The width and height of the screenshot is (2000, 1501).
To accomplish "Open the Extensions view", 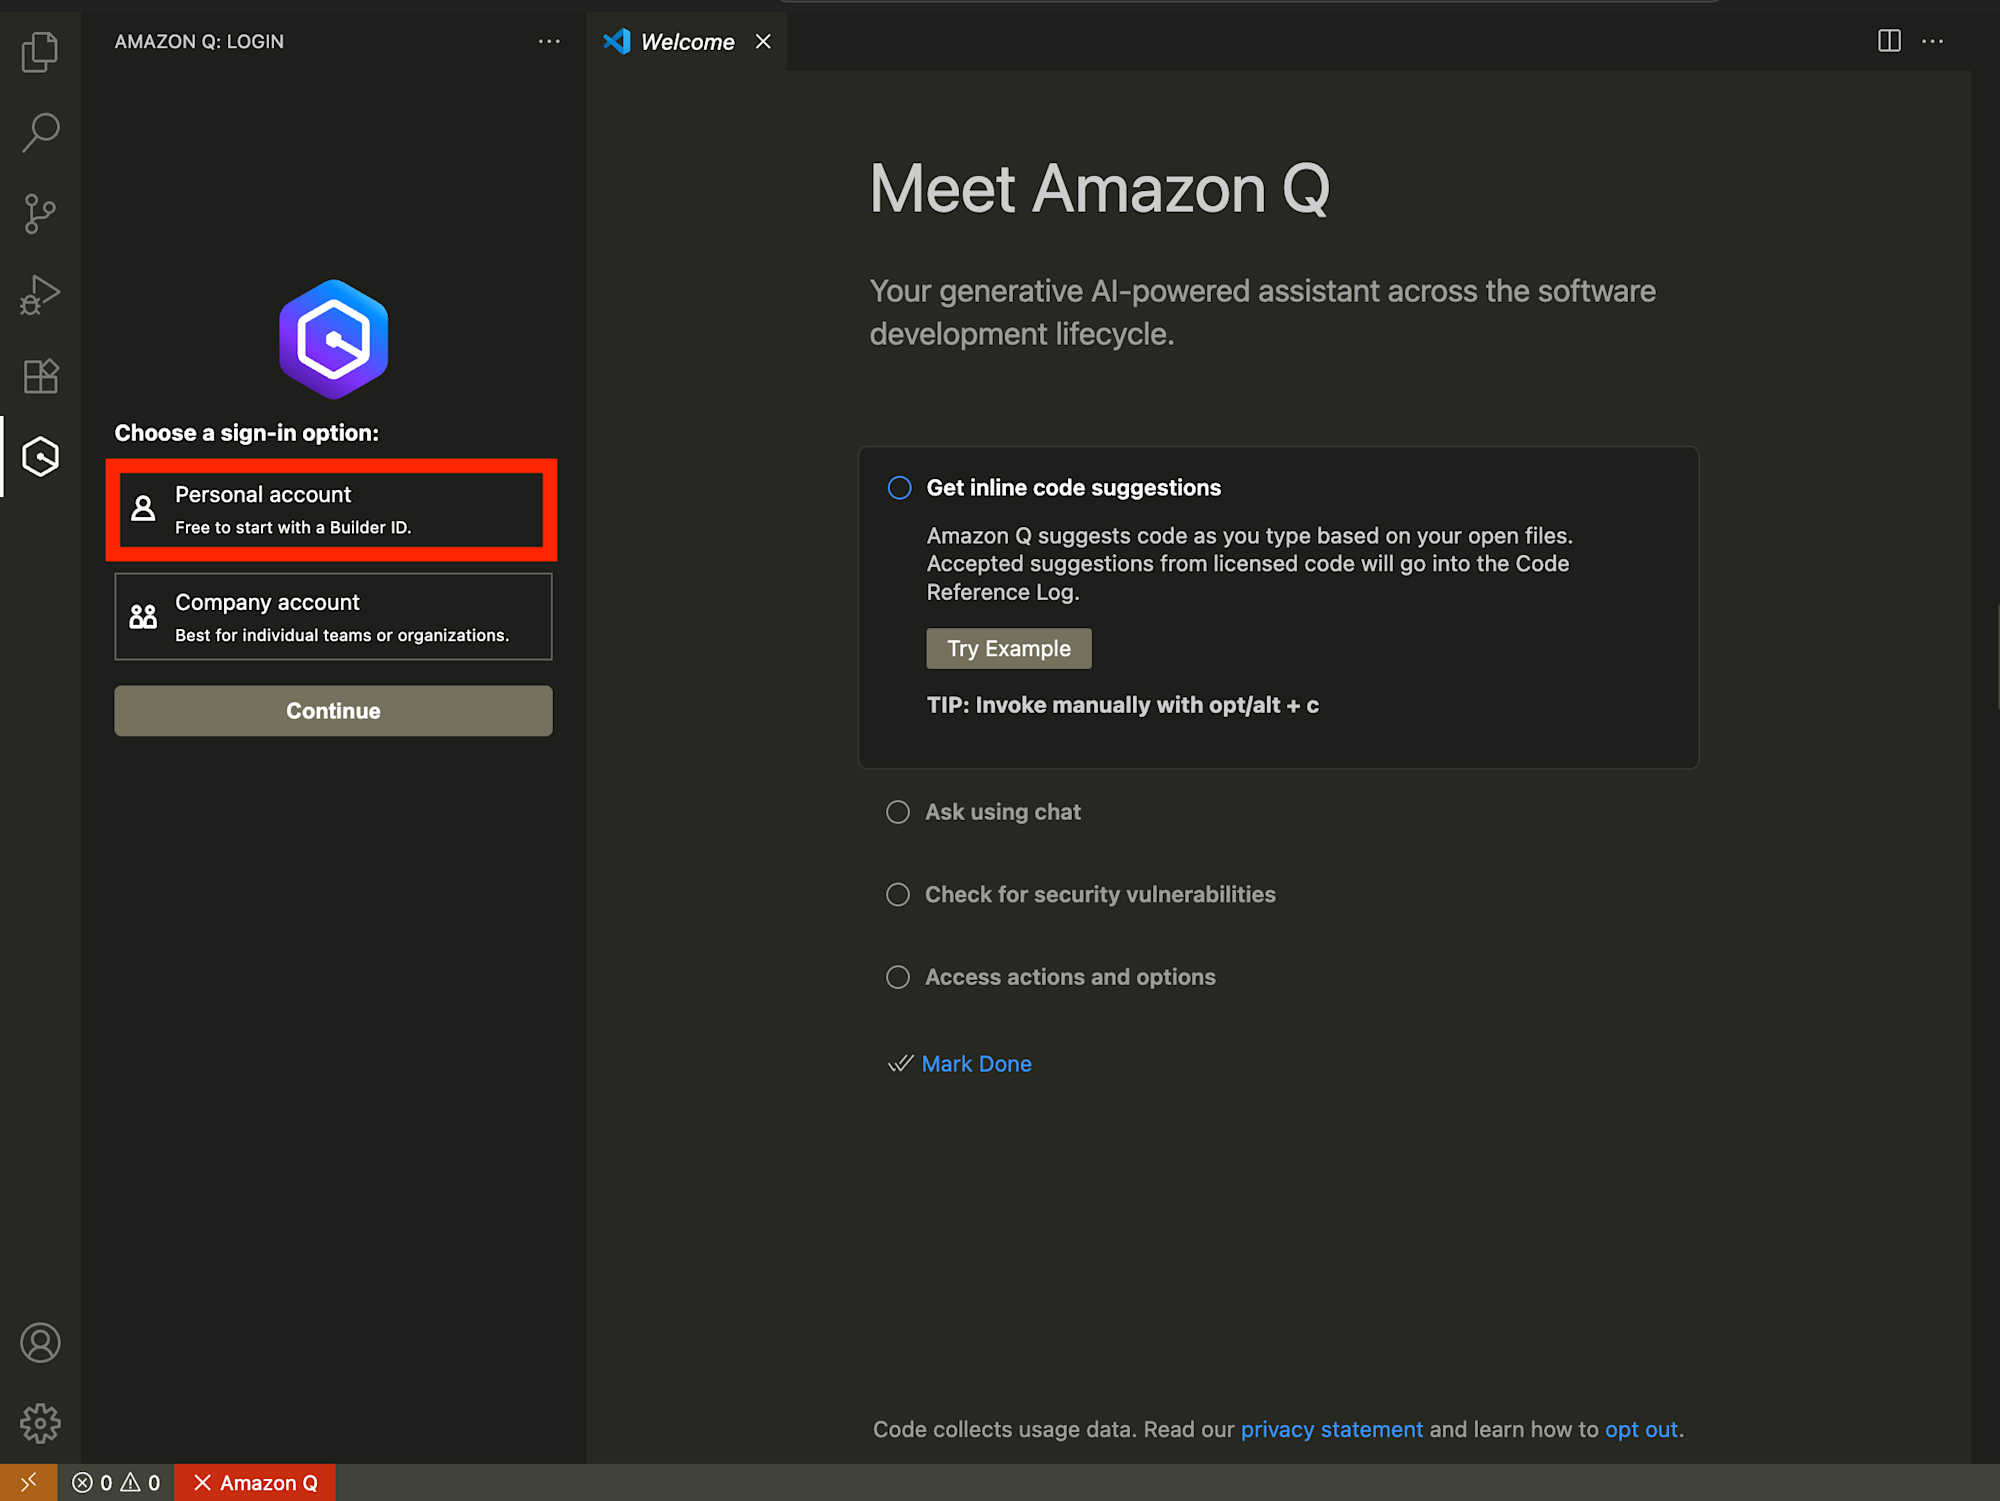I will point(40,376).
